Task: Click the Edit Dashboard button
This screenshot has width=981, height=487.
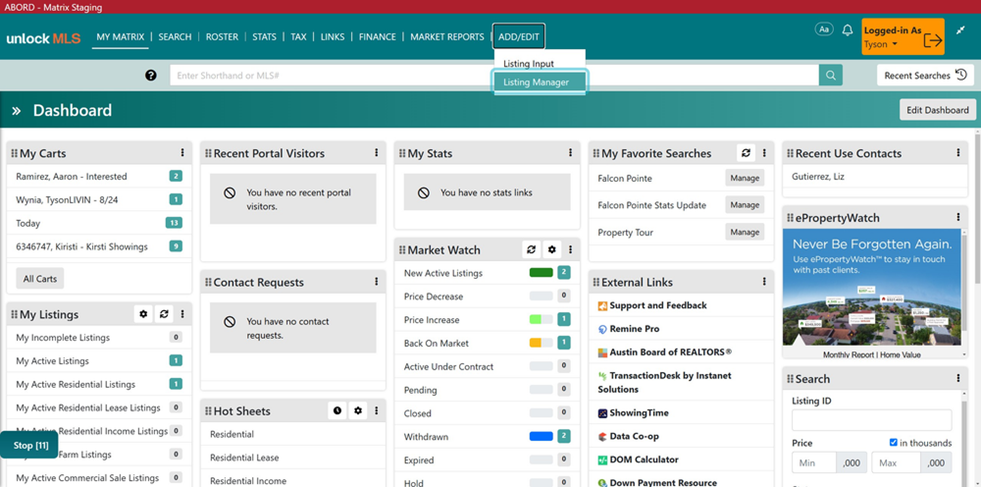Action: (937, 110)
